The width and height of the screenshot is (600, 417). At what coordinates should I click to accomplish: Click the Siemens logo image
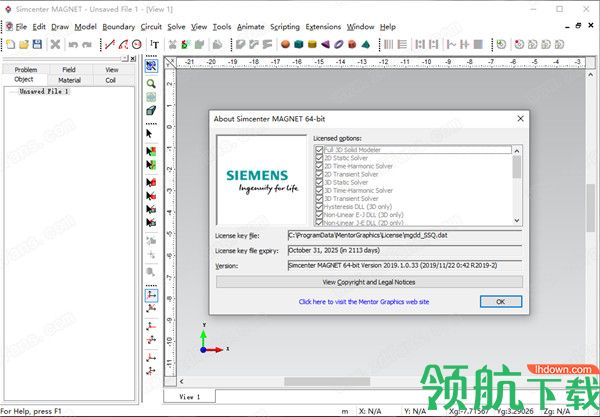(261, 180)
